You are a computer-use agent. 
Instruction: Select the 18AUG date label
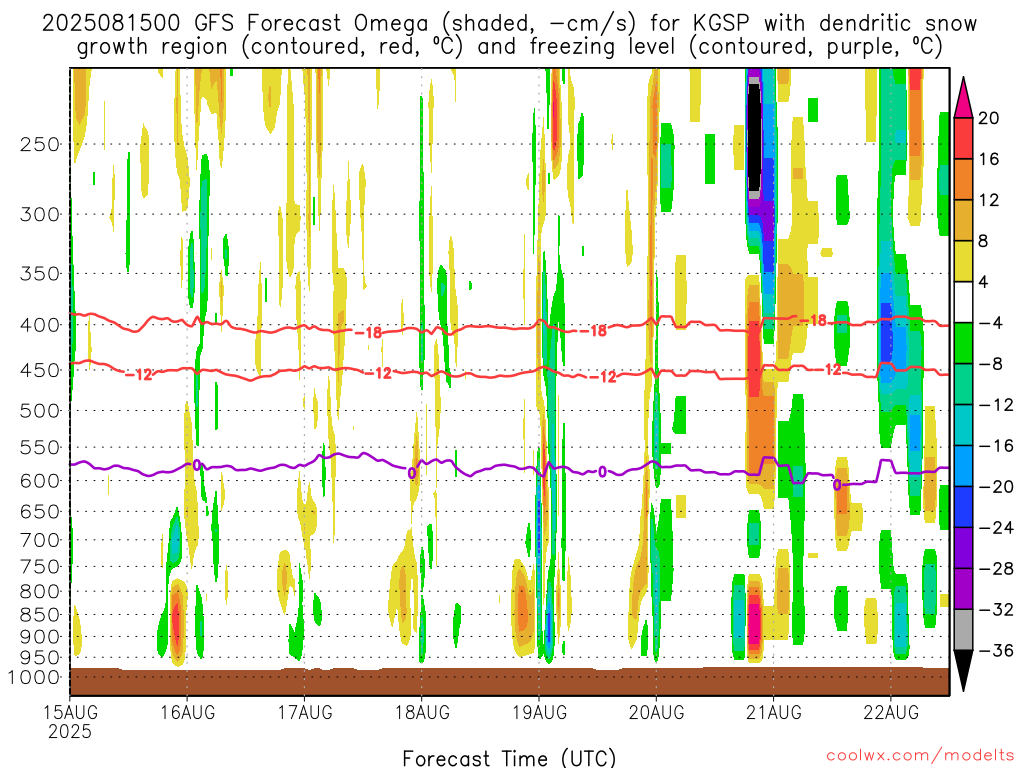(422, 712)
